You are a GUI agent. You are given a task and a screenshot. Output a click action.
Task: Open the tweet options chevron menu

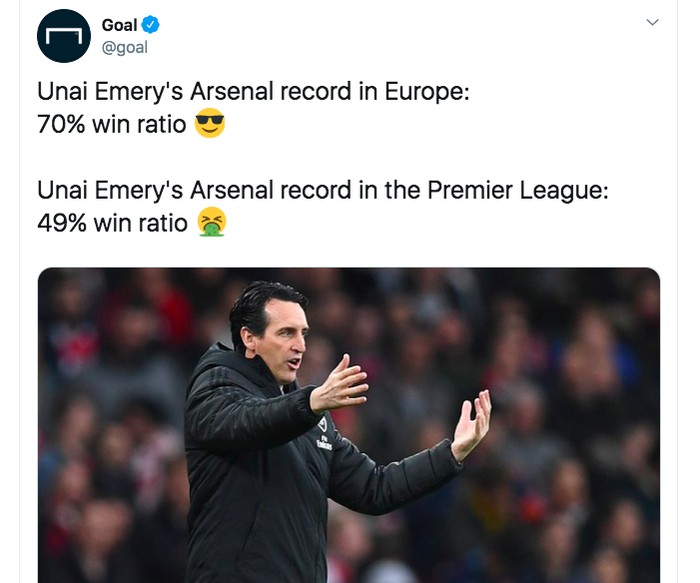pos(653,22)
